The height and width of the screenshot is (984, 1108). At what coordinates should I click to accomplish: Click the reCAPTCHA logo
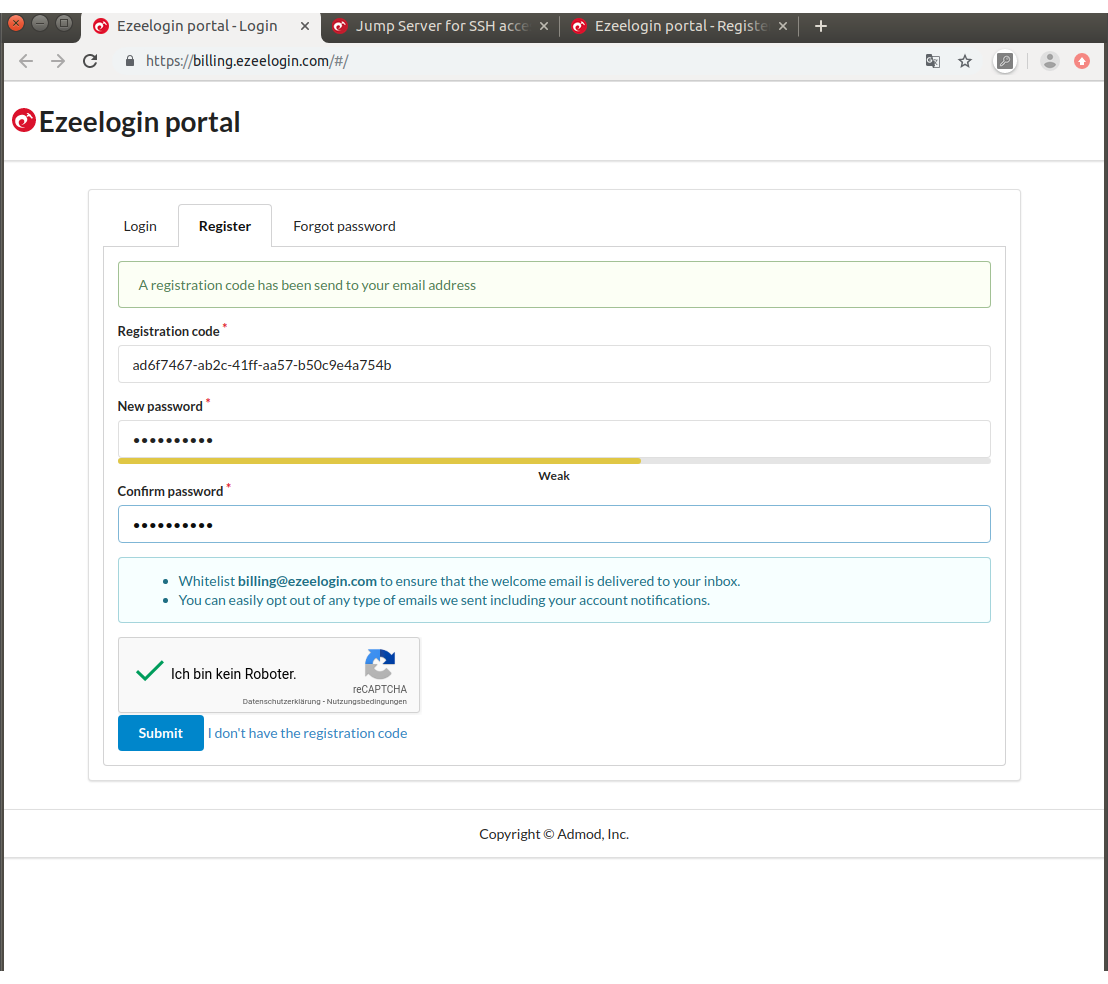pos(380,665)
